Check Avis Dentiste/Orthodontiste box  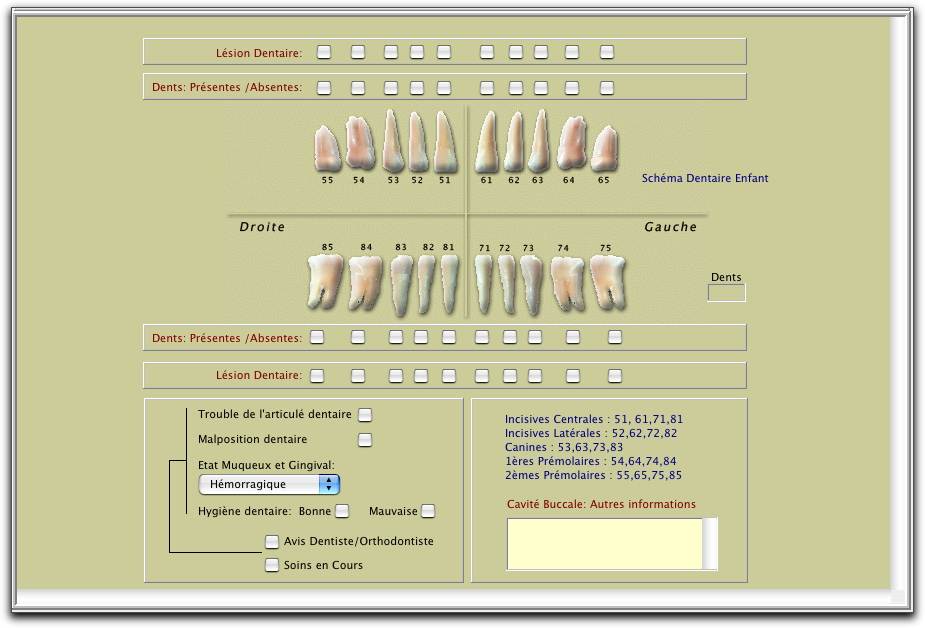coord(271,541)
